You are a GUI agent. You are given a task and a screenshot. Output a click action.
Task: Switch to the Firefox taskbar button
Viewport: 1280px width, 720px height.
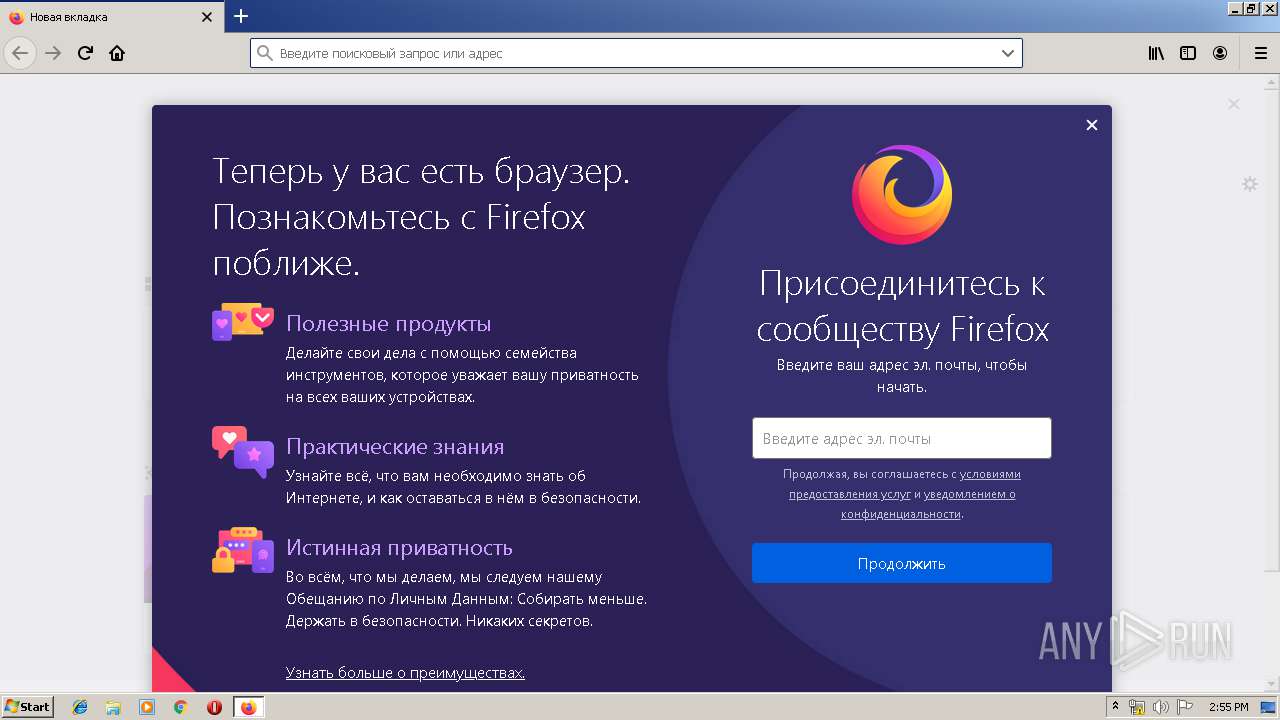tap(248, 707)
